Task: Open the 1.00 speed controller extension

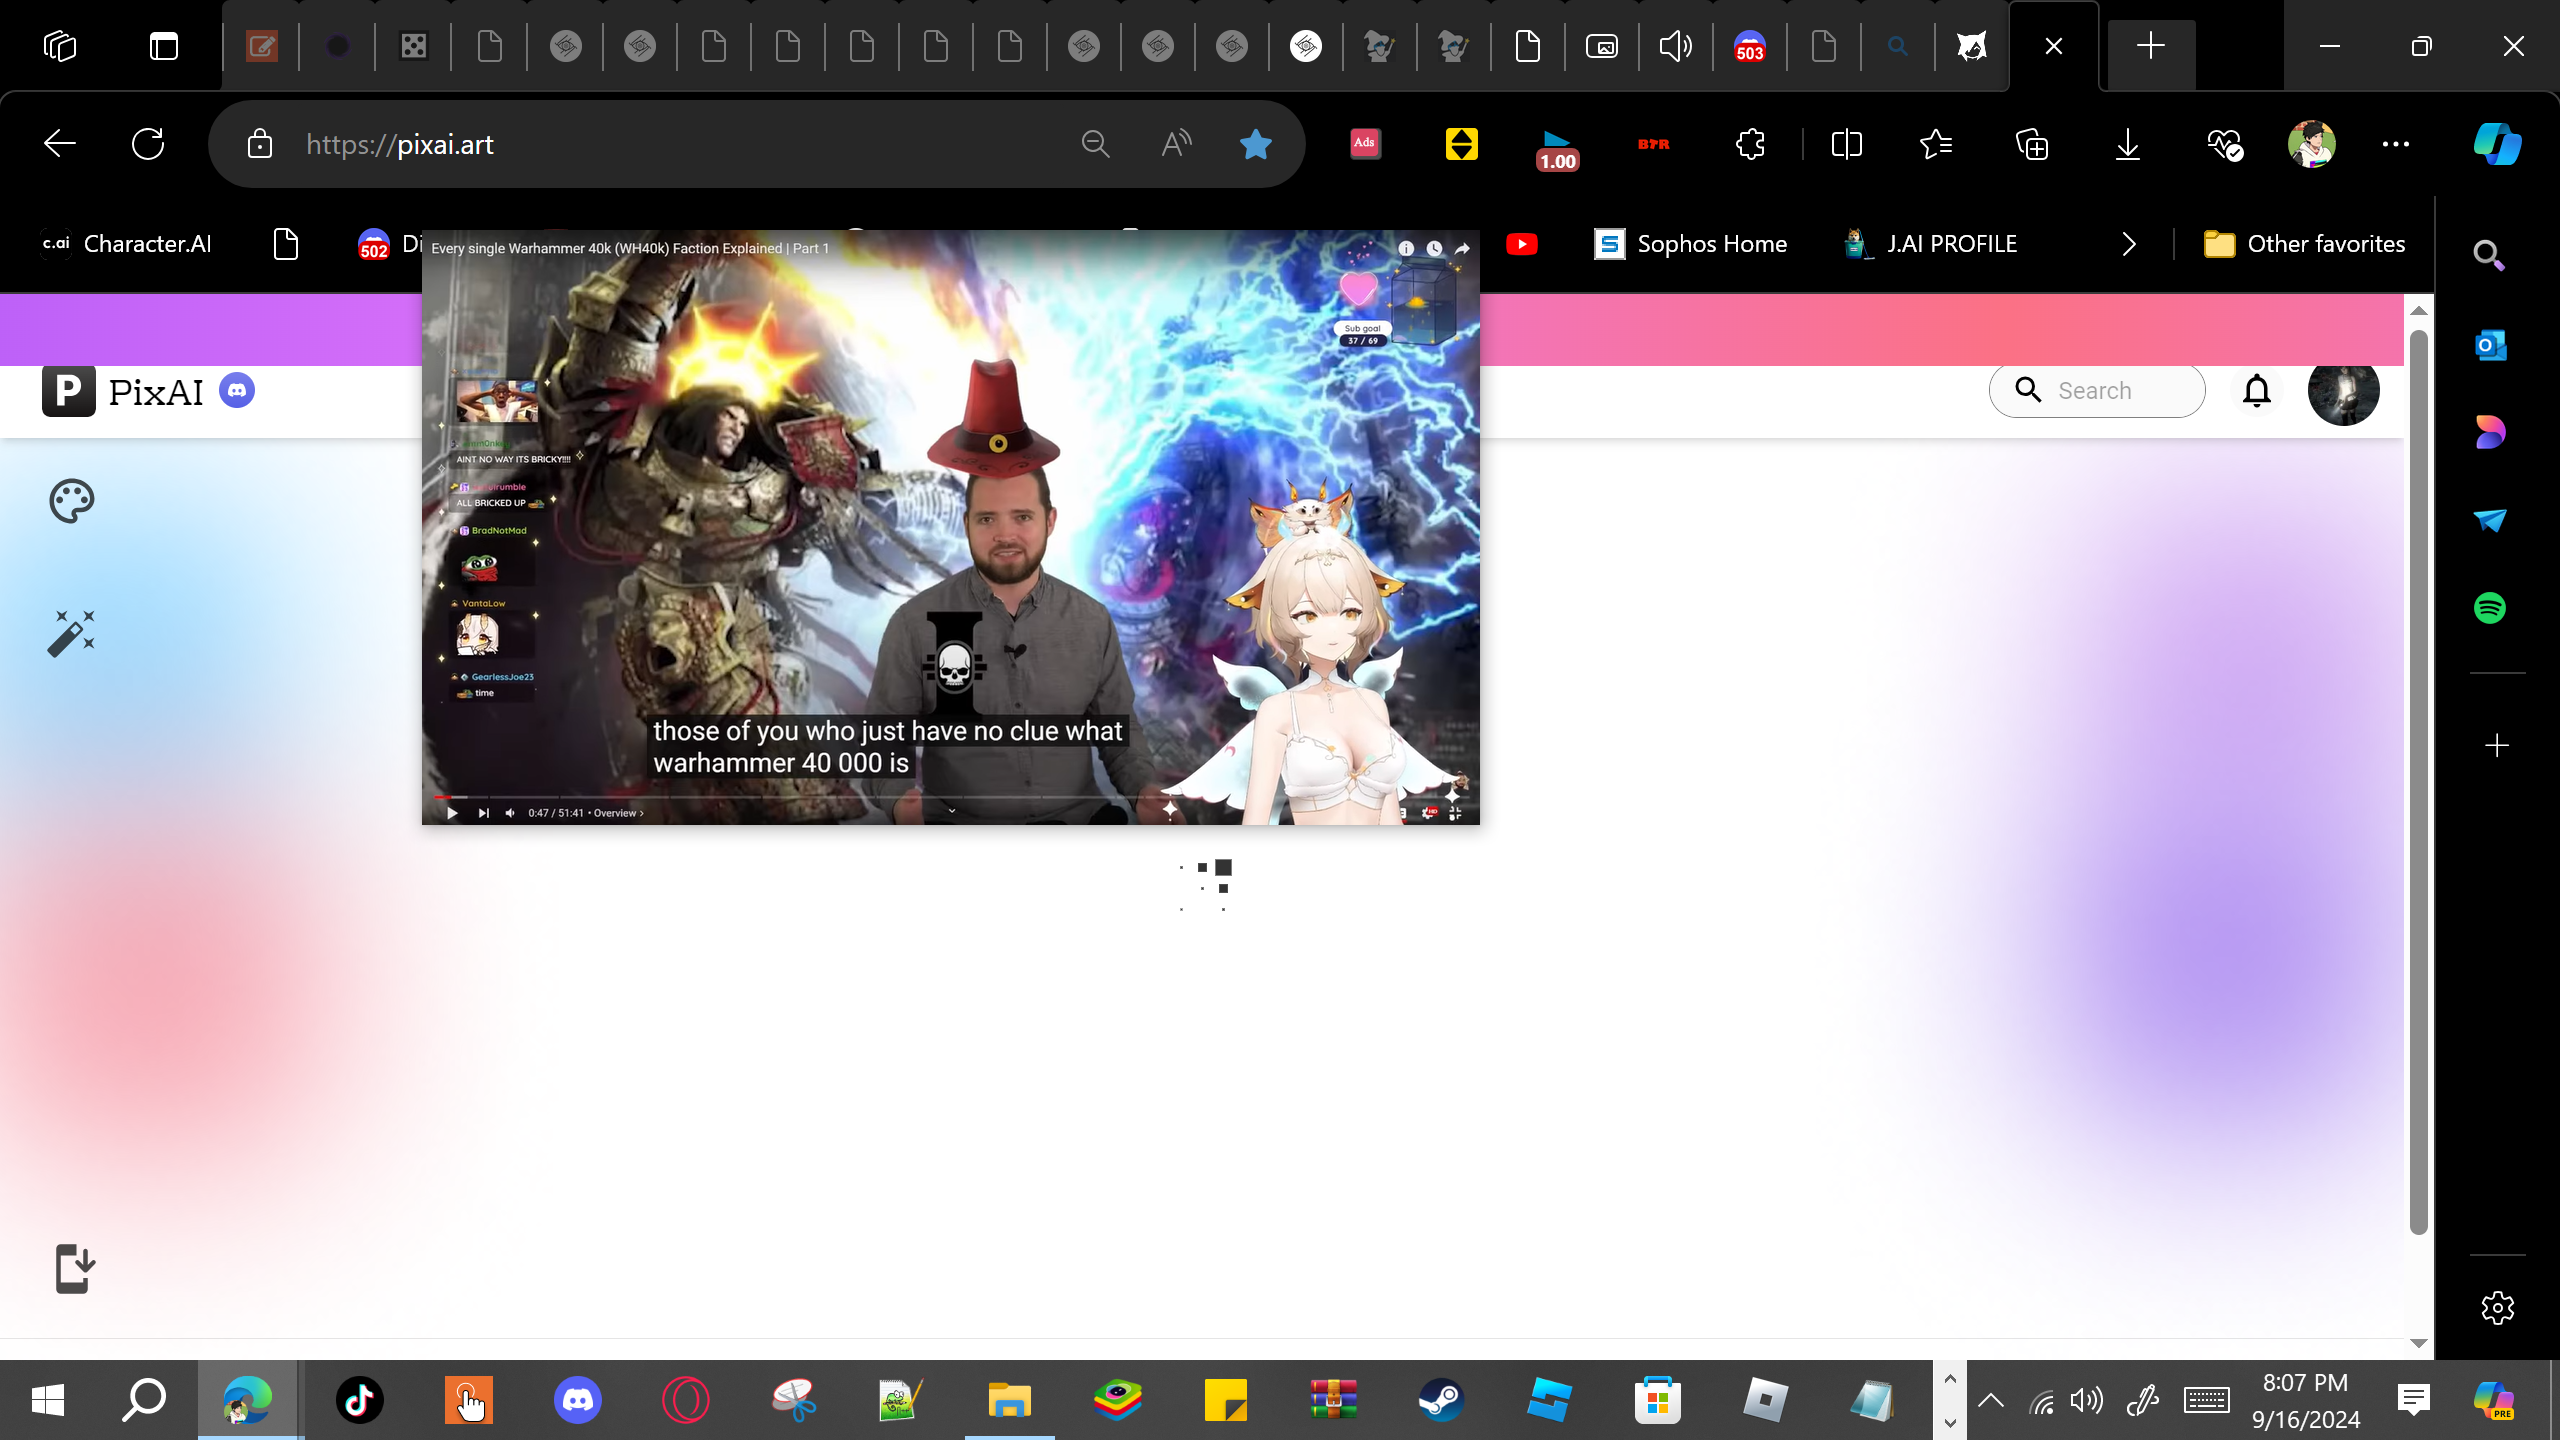Action: click(x=1557, y=149)
